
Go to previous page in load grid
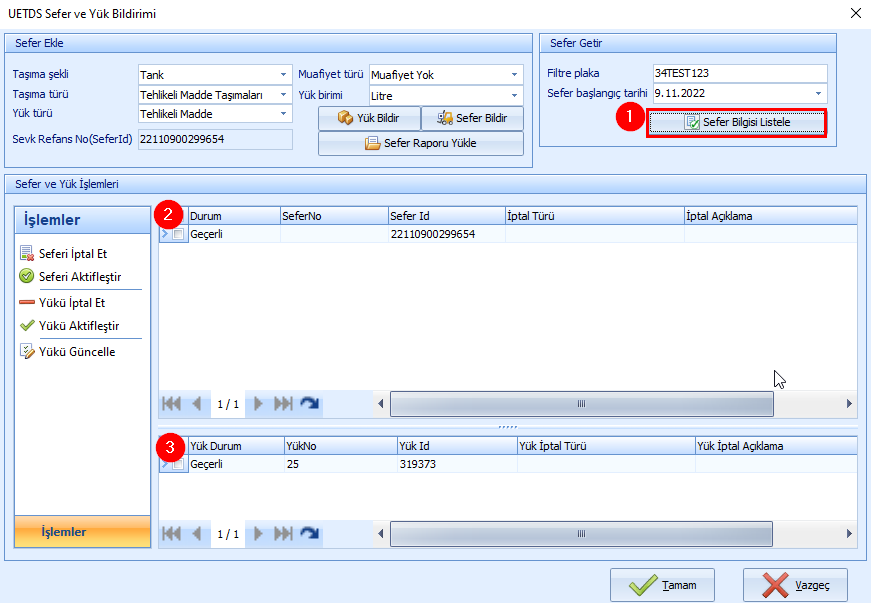point(197,534)
